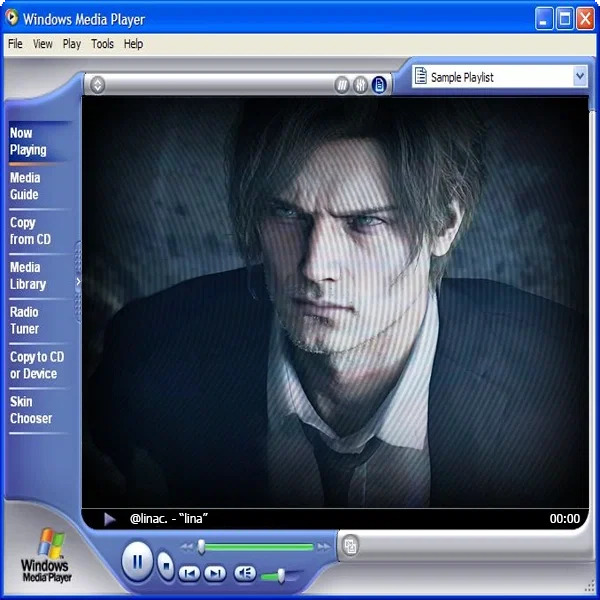Click the seek bar position thumb

coord(201,547)
